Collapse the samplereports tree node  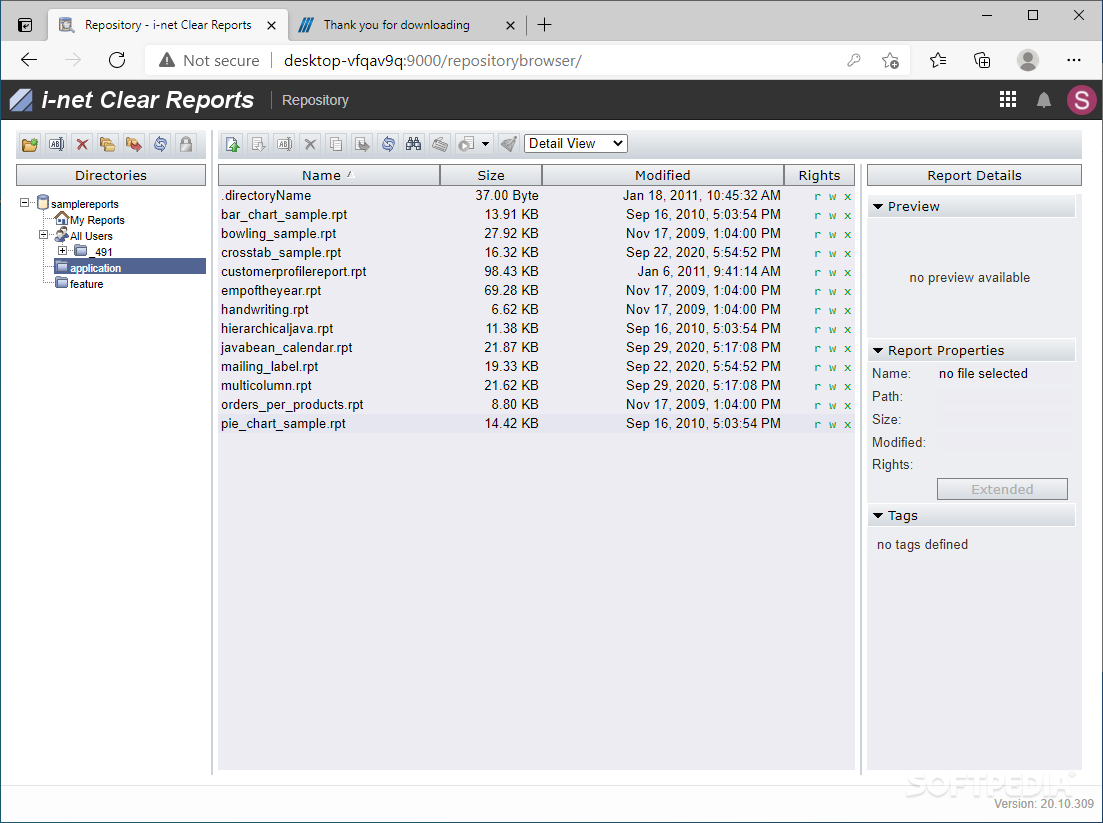tap(25, 203)
